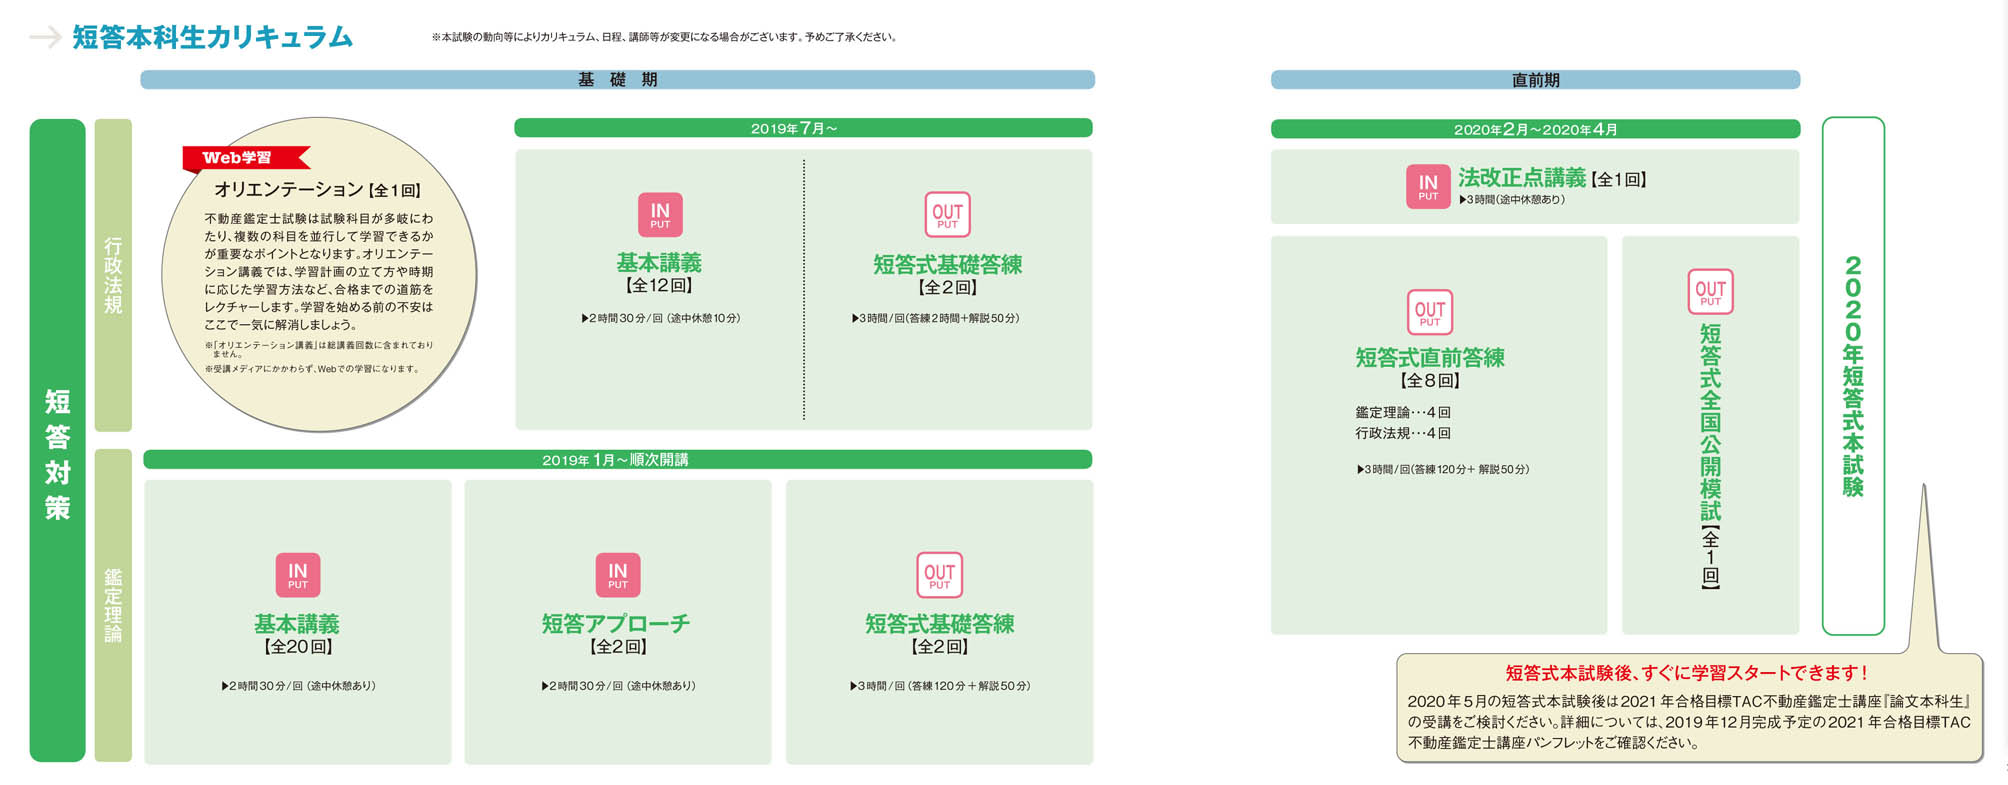The width and height of the screenshot is (2008, 785).
Task: Select the 基礎期 header bar
Action: (617, 80)
